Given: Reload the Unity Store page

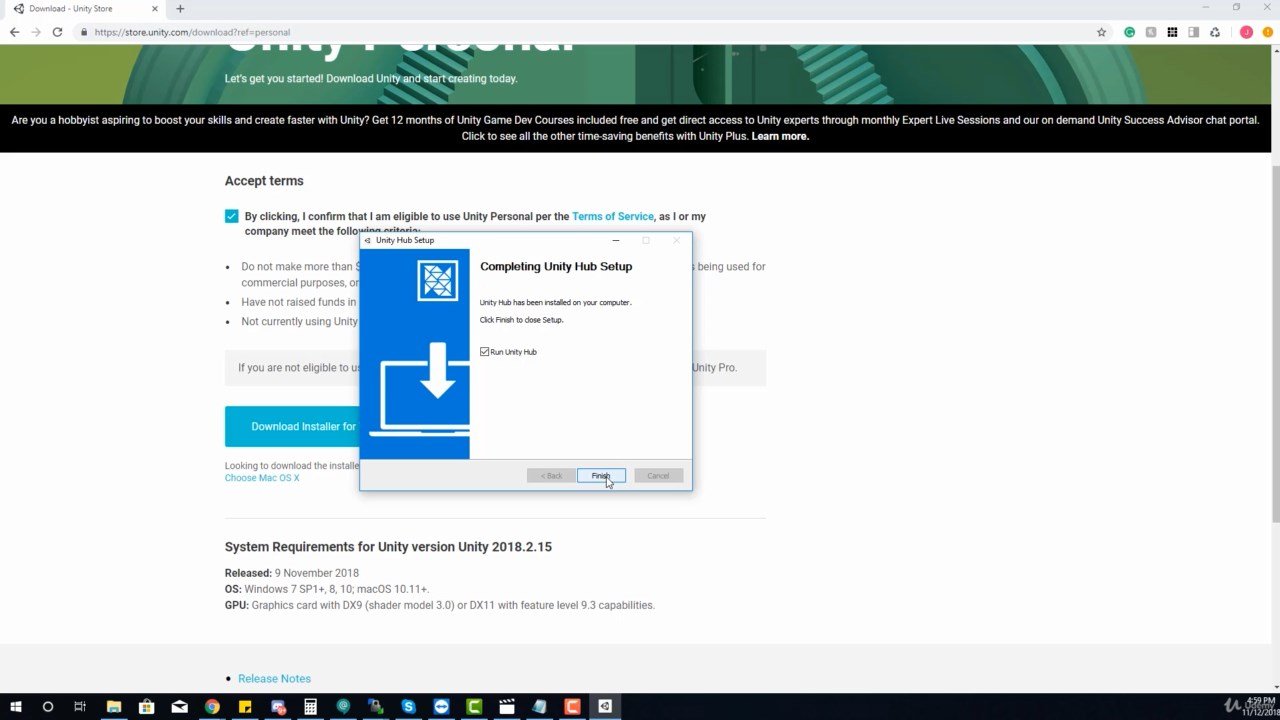Looking at the screenshot, I should (x=58, y=32).
